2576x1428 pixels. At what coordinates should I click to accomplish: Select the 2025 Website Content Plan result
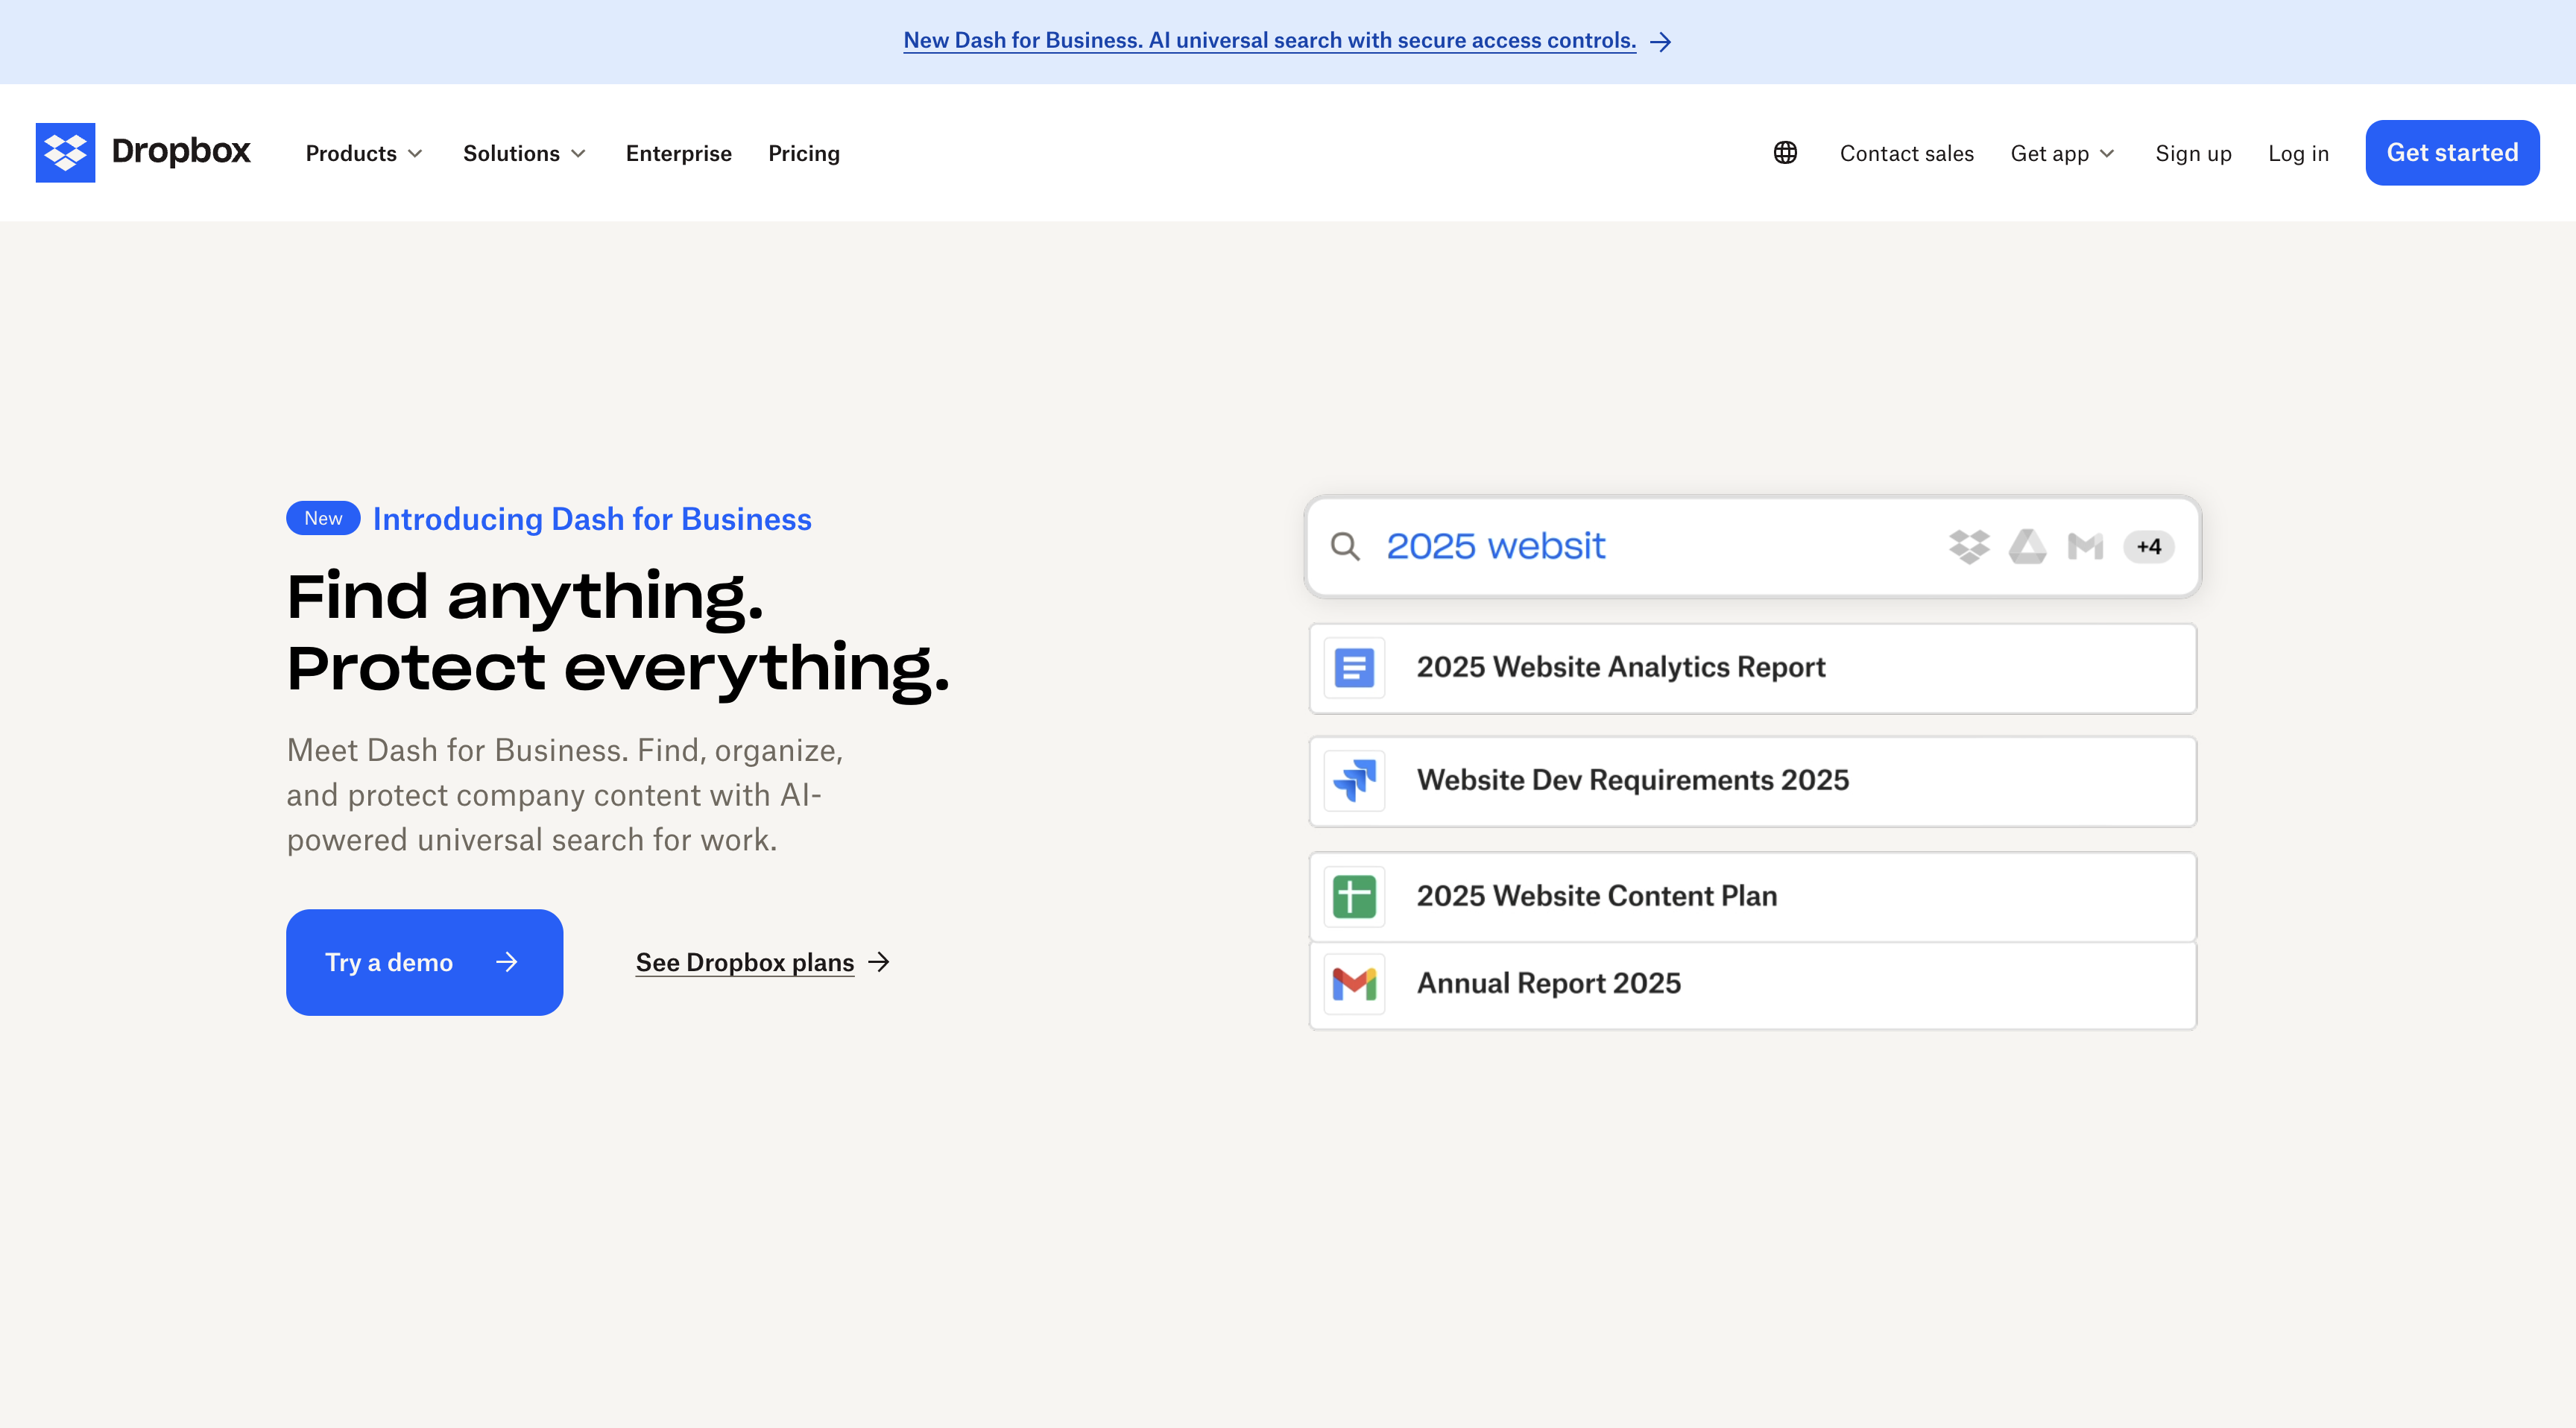[1753, 897]
